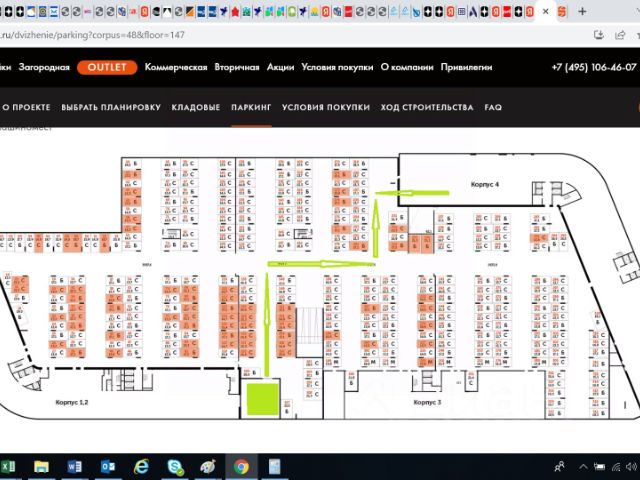Image resolution: width=640 pixels, height=480 pixels.
Task: Open the FAQ tab
Action: pyautogui.click(x=493, y=107)
